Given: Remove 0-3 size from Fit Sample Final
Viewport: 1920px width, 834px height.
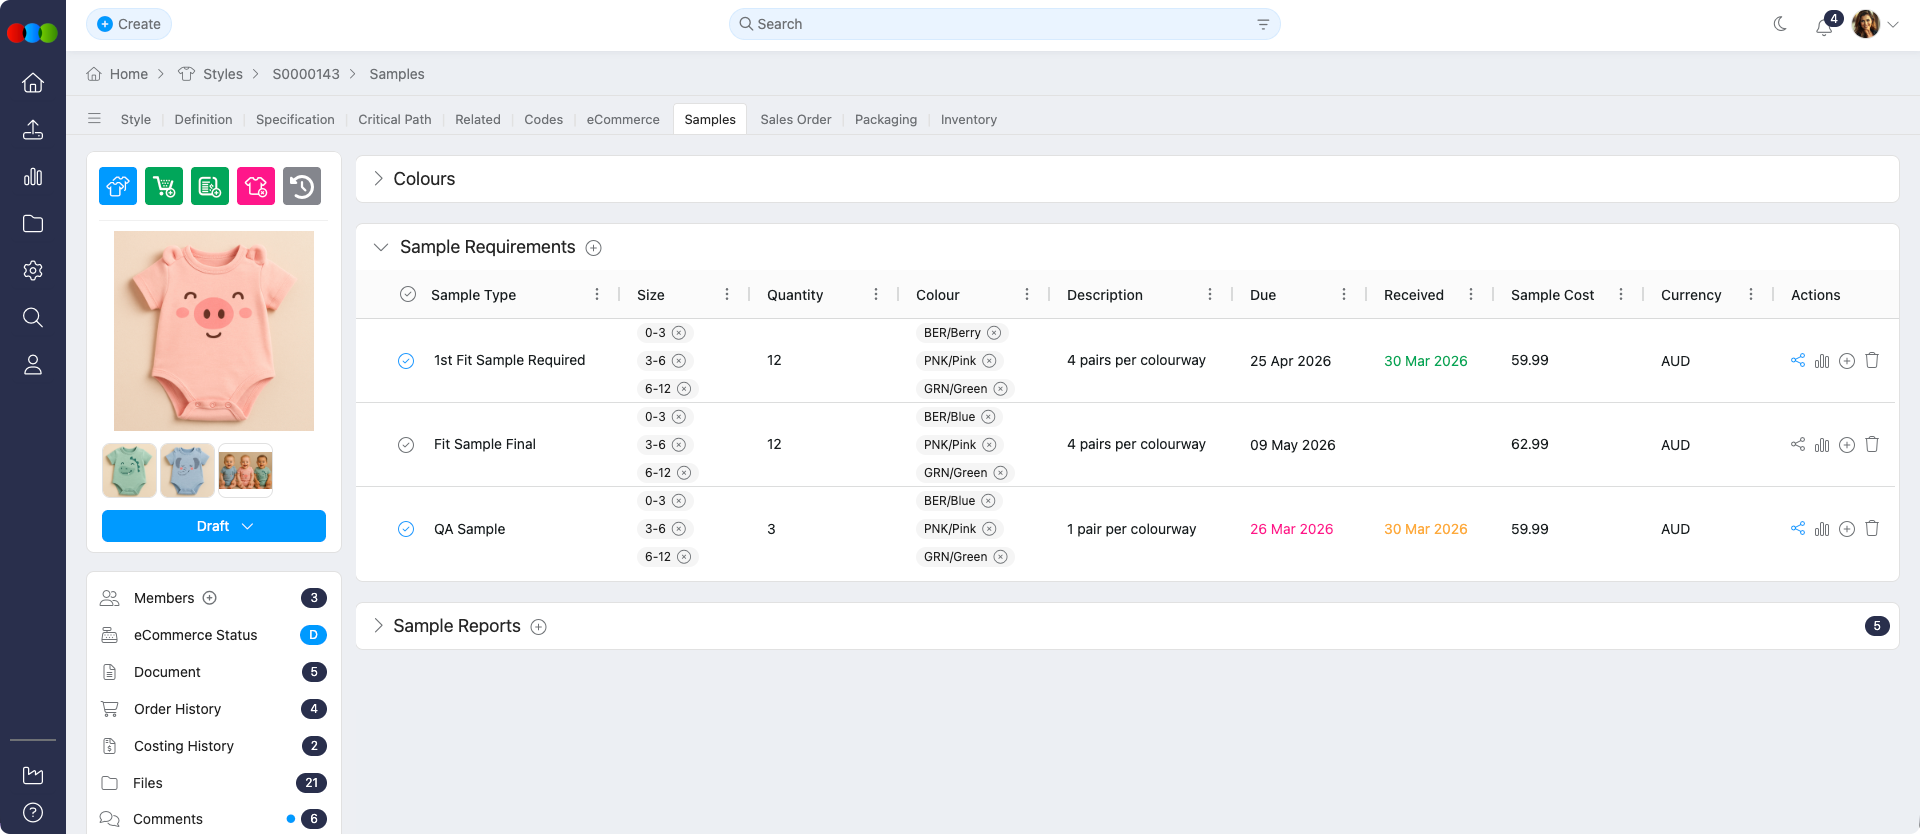Looking at the screenshot, I should (679, 417).
